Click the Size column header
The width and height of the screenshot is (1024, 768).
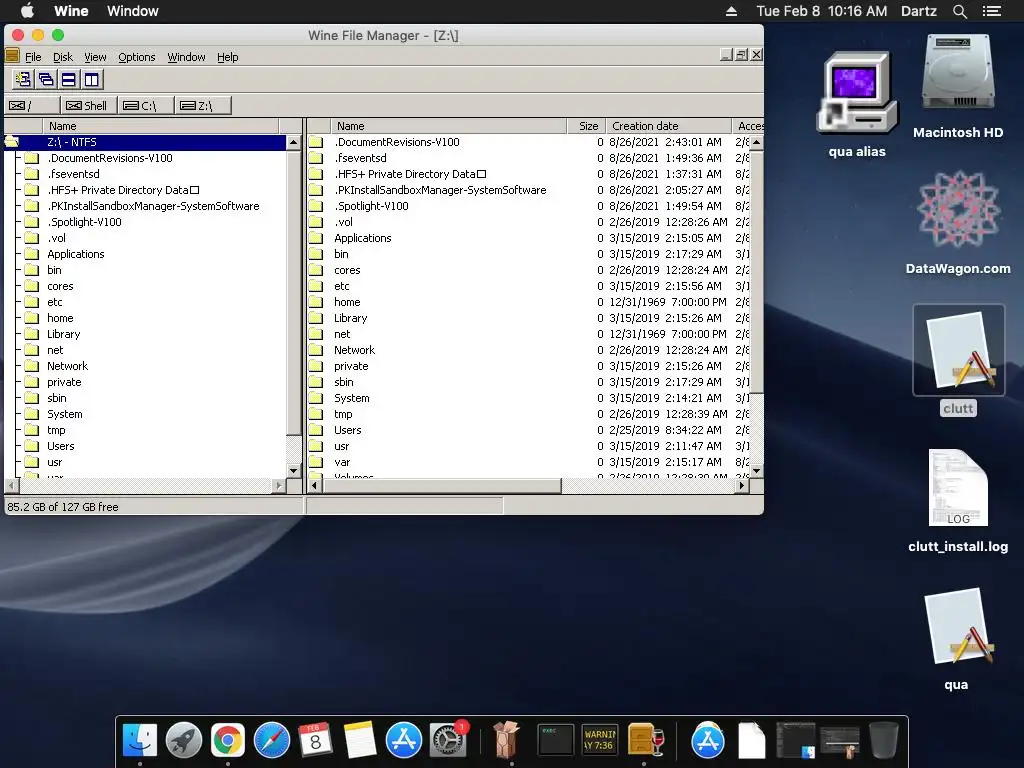[586, 126]
